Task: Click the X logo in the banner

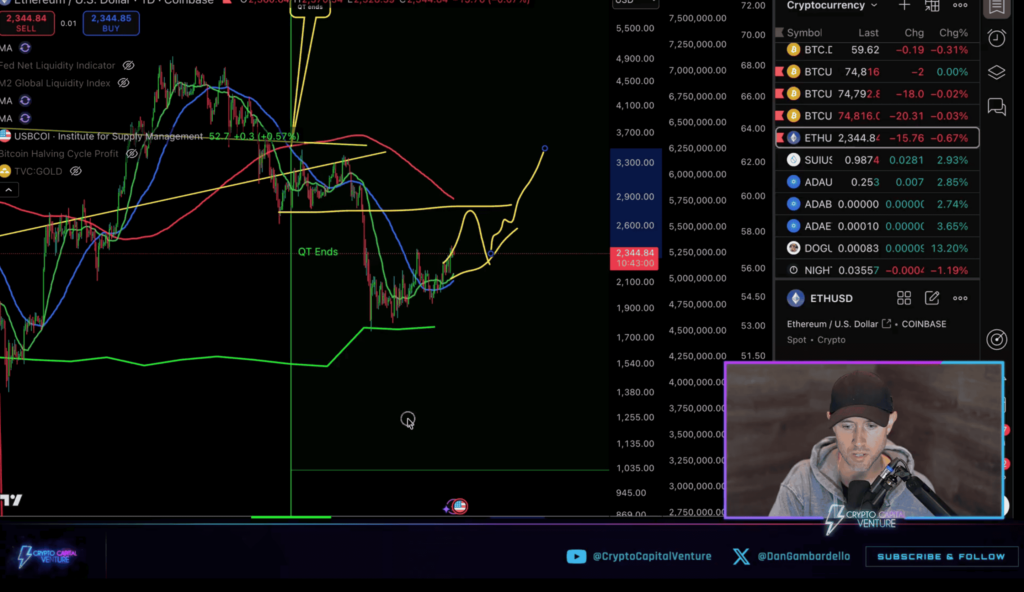Action: coord(741,557)
